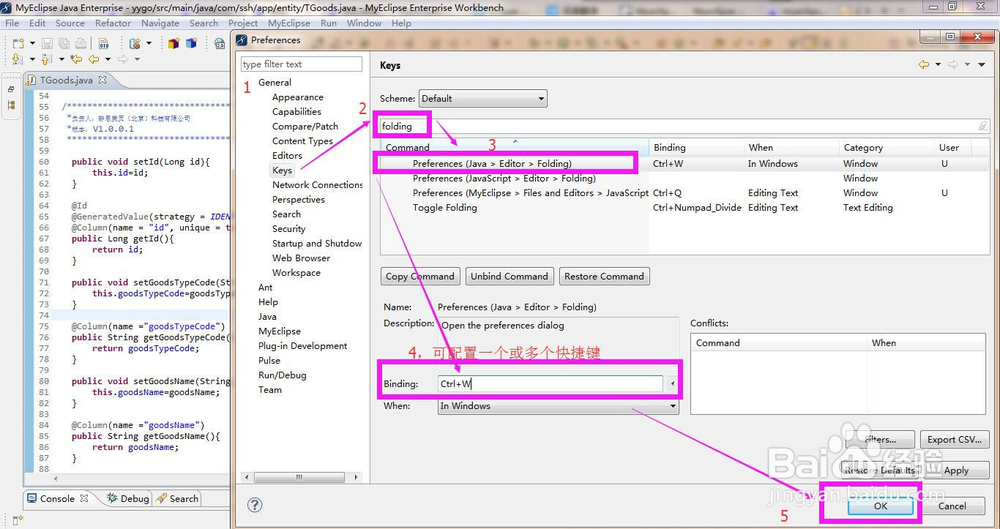The height and width of the screenshot is (529, 1000).
Task: Click the preferences tree horizontal scrollbar
Action: coord(299,477)
